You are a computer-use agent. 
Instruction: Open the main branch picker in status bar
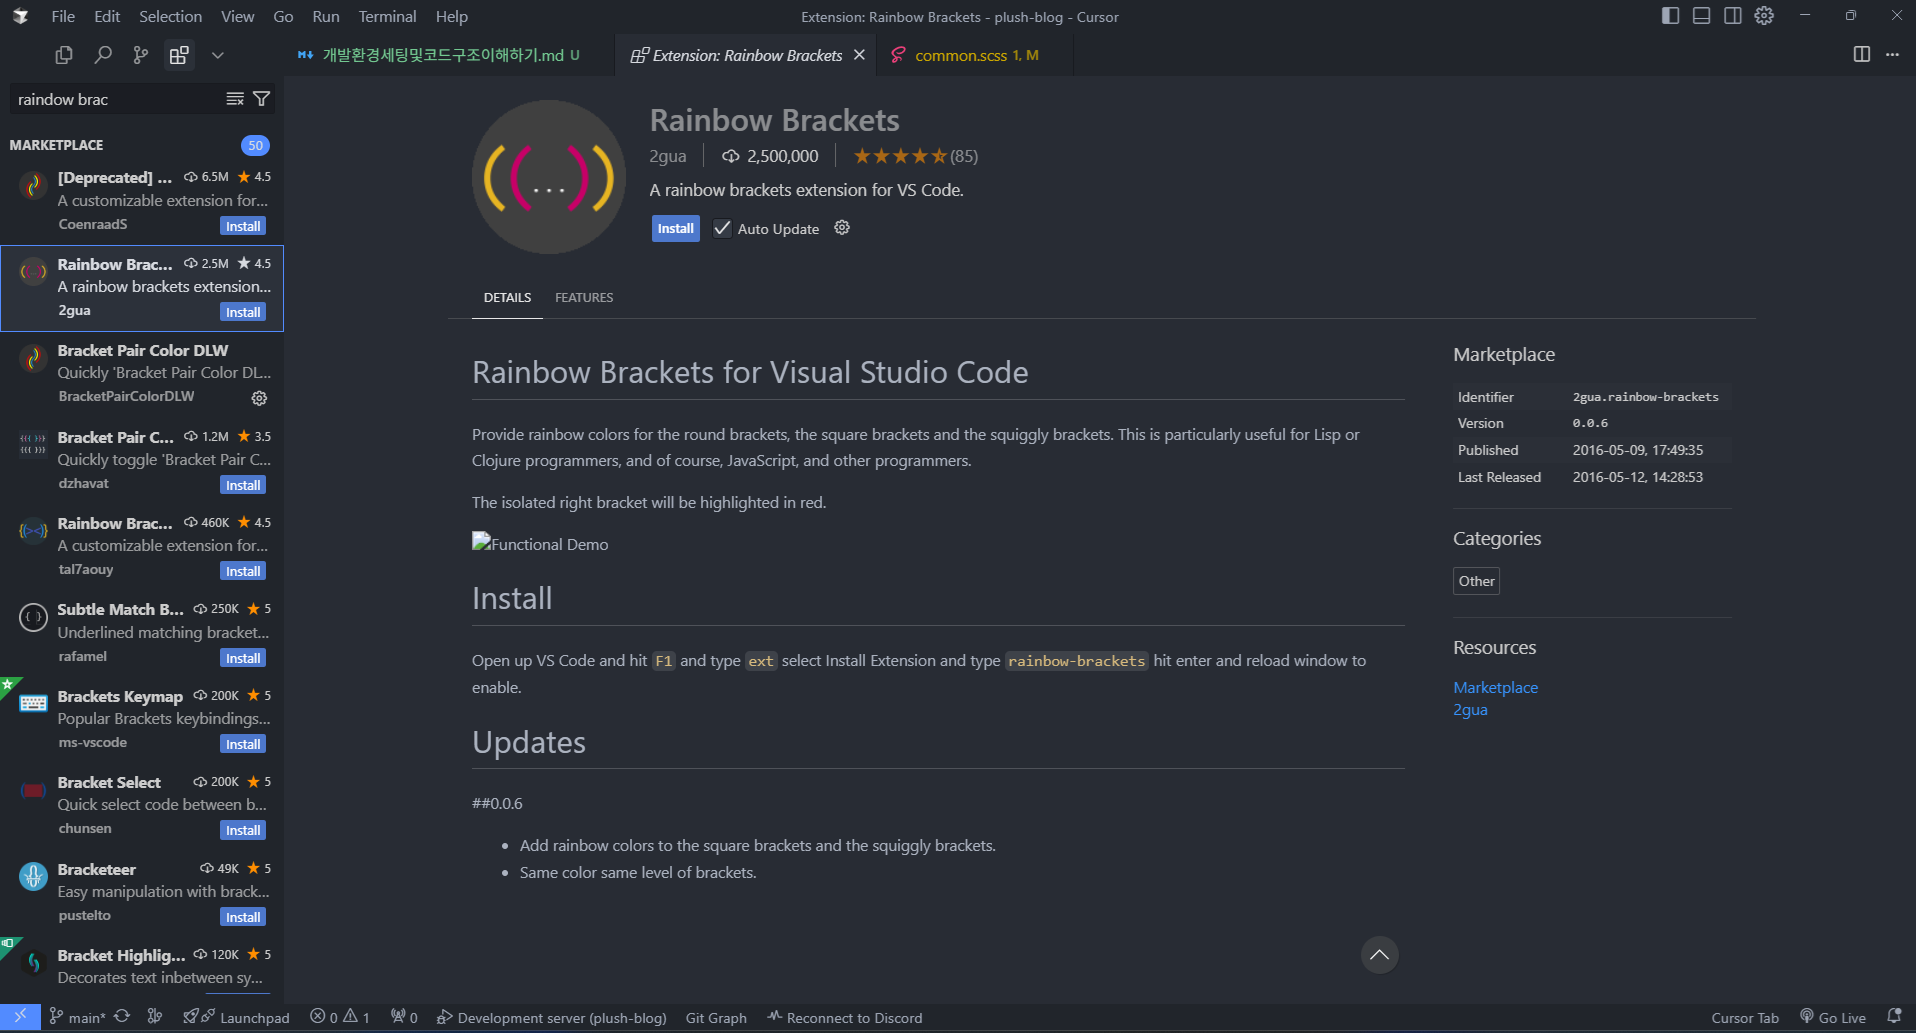[x=78, y=1018]
